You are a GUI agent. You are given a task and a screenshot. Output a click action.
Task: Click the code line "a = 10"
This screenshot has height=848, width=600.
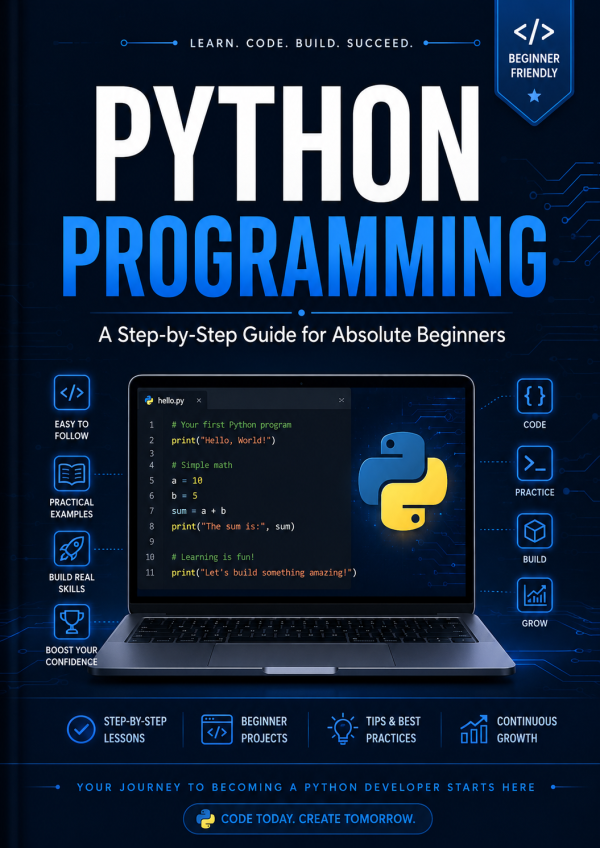187,480
